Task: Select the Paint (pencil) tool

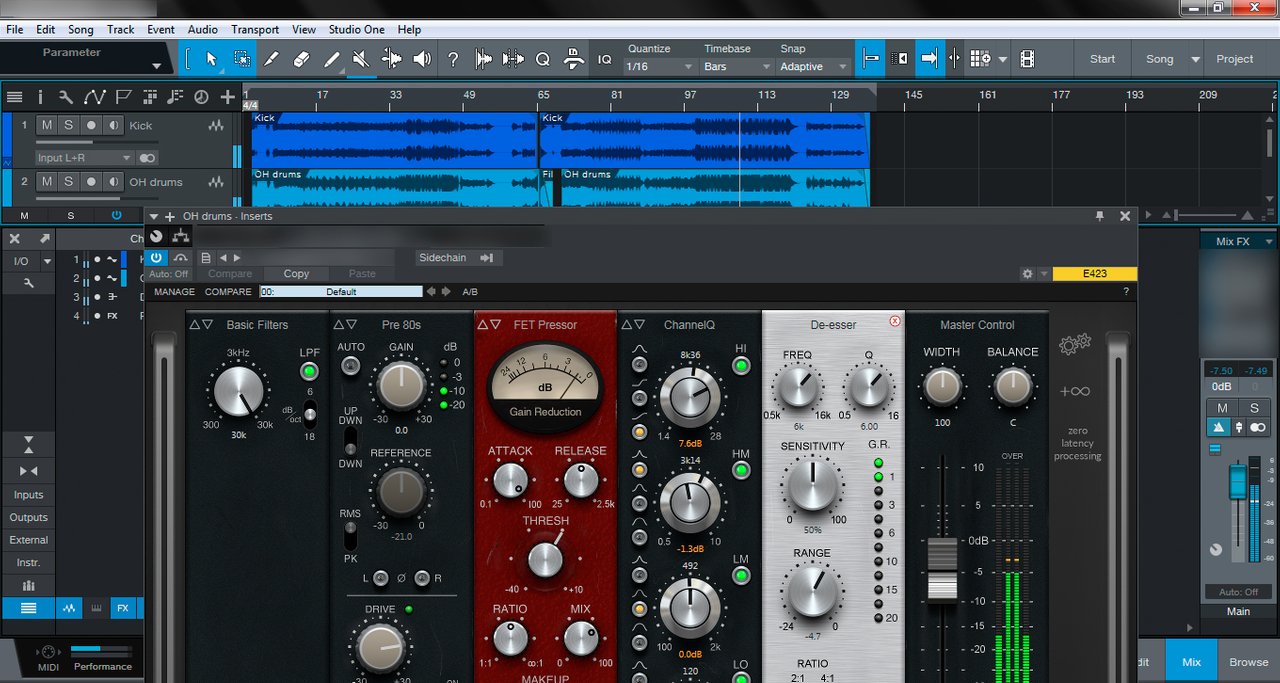Action: [332, 59]
